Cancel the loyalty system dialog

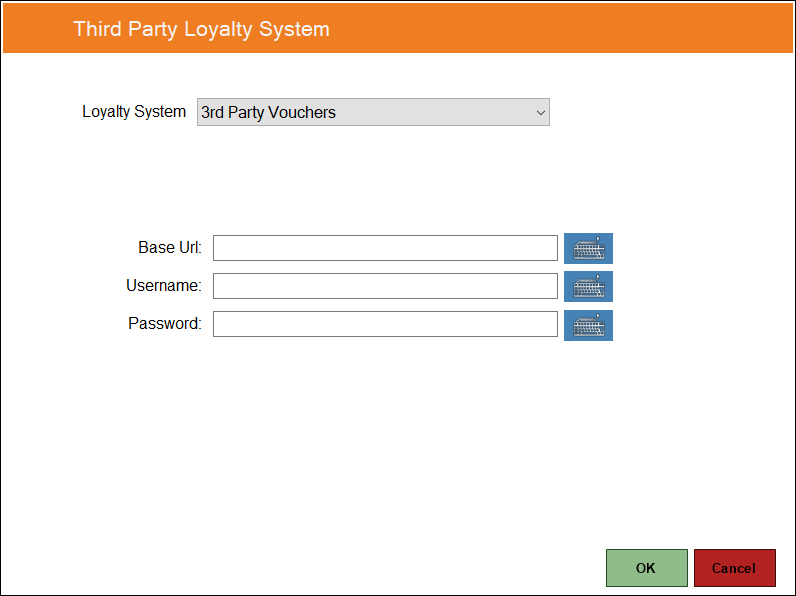point(735,568)
